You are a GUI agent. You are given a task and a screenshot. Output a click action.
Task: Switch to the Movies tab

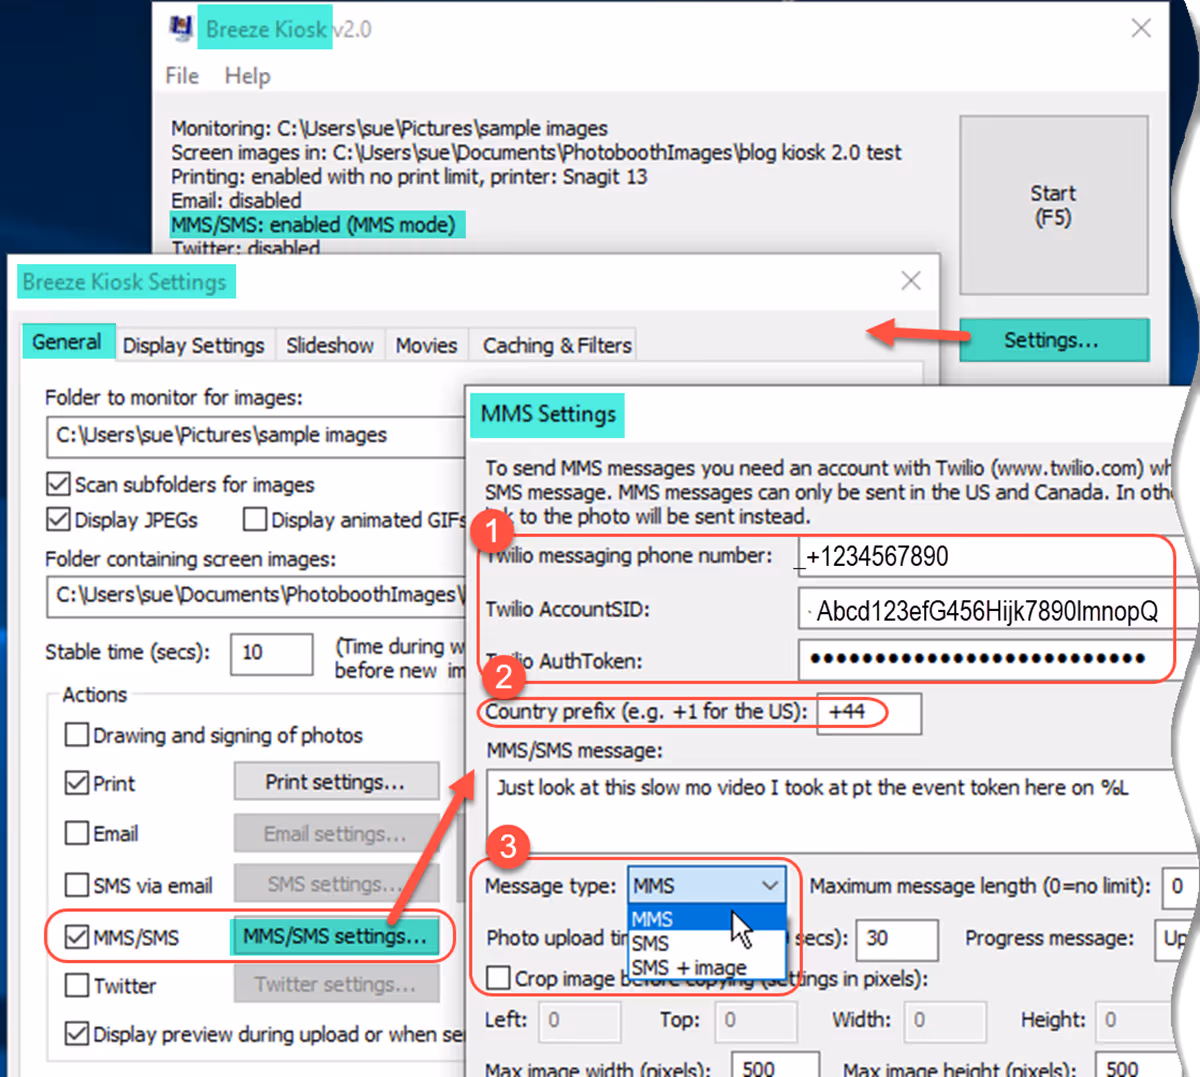tap(426, 345)
